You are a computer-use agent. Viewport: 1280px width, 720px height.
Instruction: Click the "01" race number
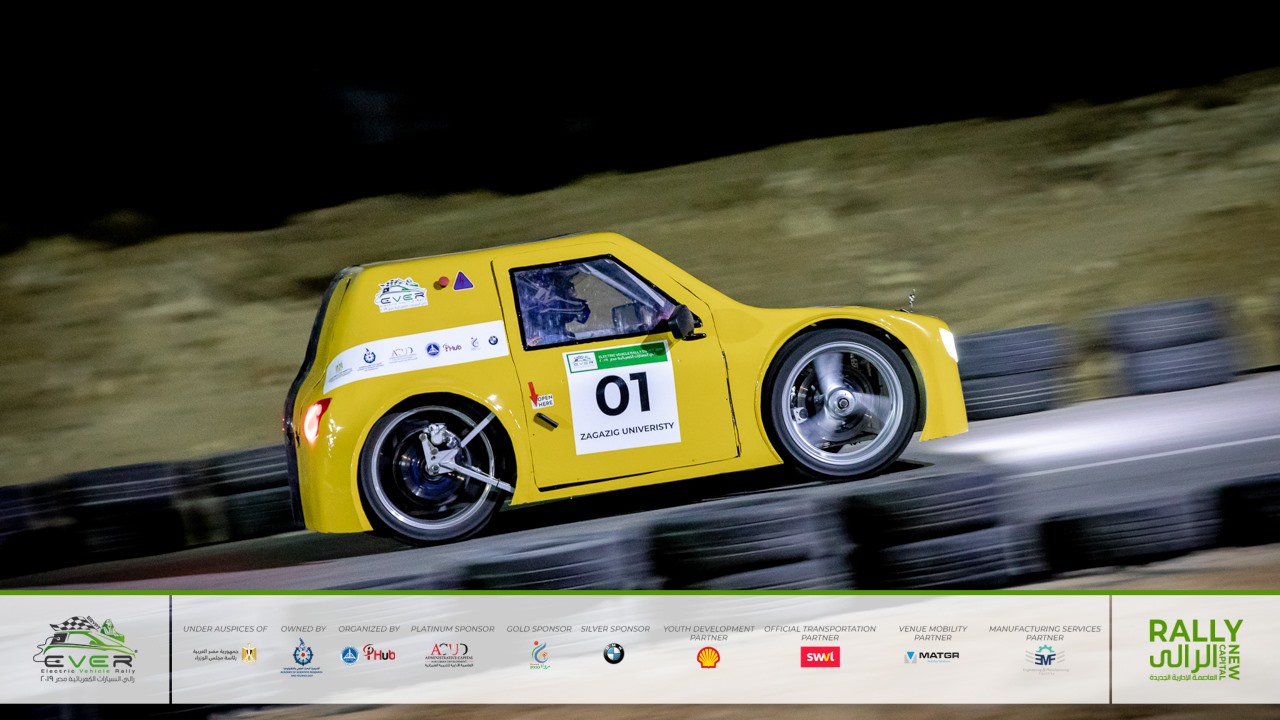point(623,394)
